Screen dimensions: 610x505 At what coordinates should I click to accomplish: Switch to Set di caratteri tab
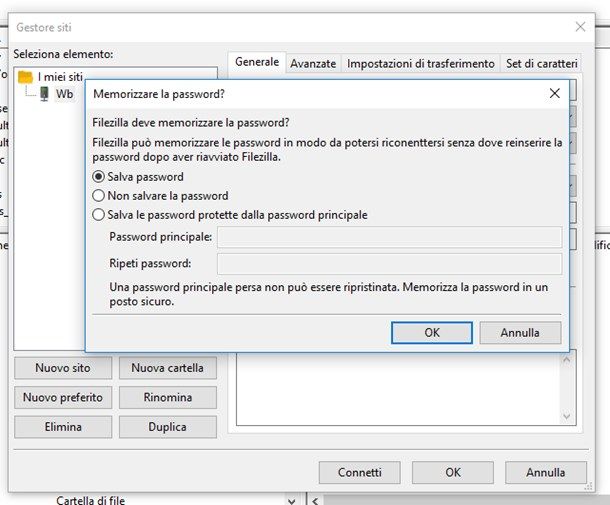pos(541,63)
